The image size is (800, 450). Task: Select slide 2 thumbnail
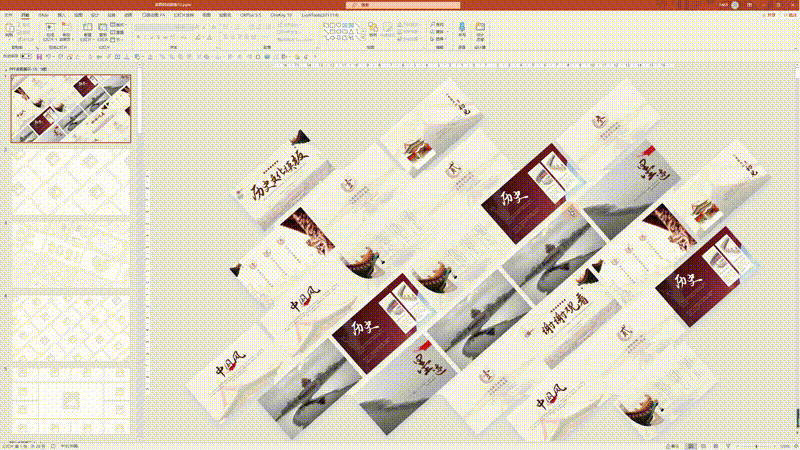point(71,182)
